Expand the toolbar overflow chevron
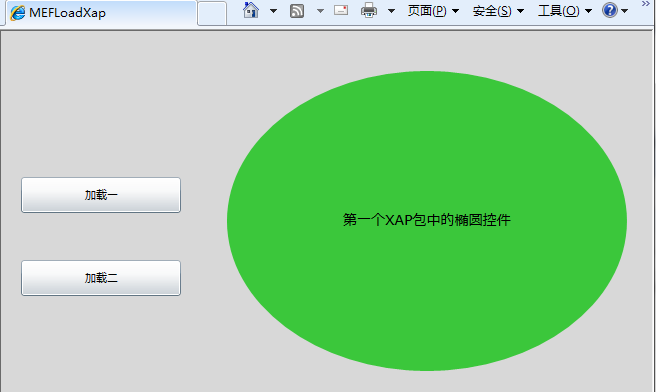Image resolution: width=656 pixels, height=392 pixels. coord(646,4)
